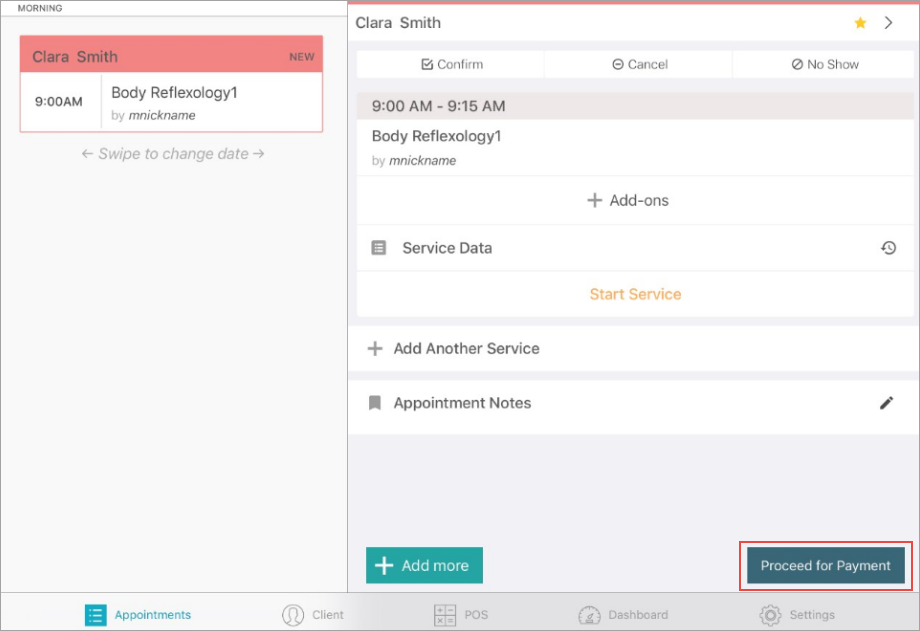Click the Clara Smith name in details header
This screenshot has height=631, width=920.
pyautogui.click(x=398, y=23)
